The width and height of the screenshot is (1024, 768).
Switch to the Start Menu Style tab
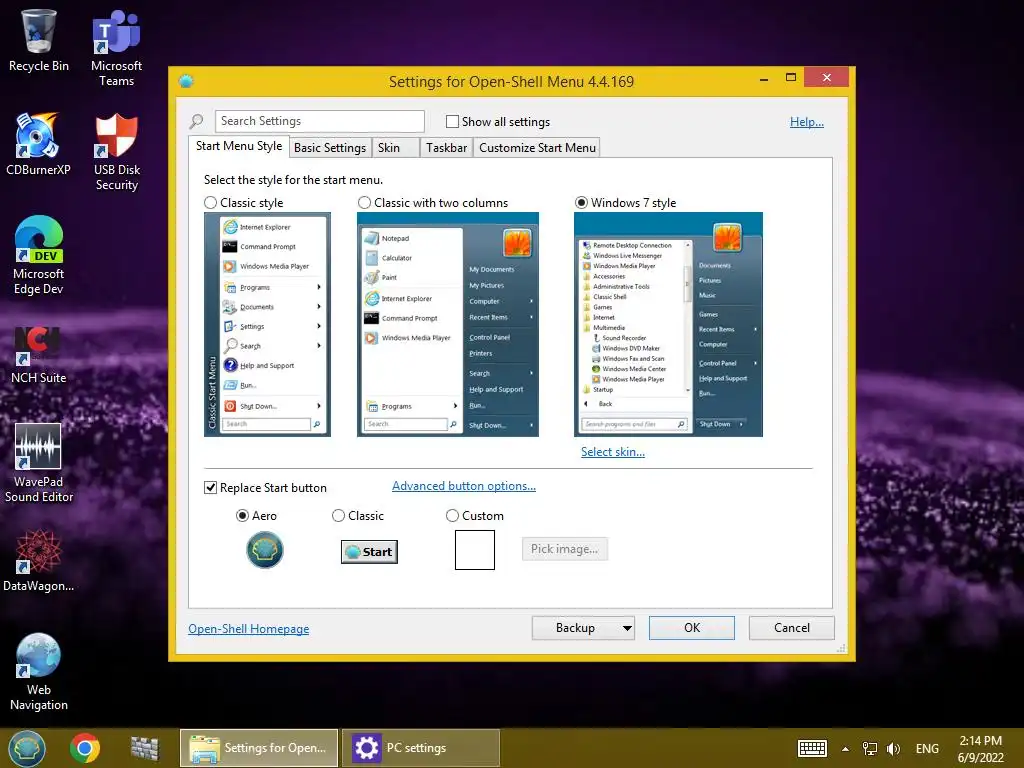pos(239,146)
